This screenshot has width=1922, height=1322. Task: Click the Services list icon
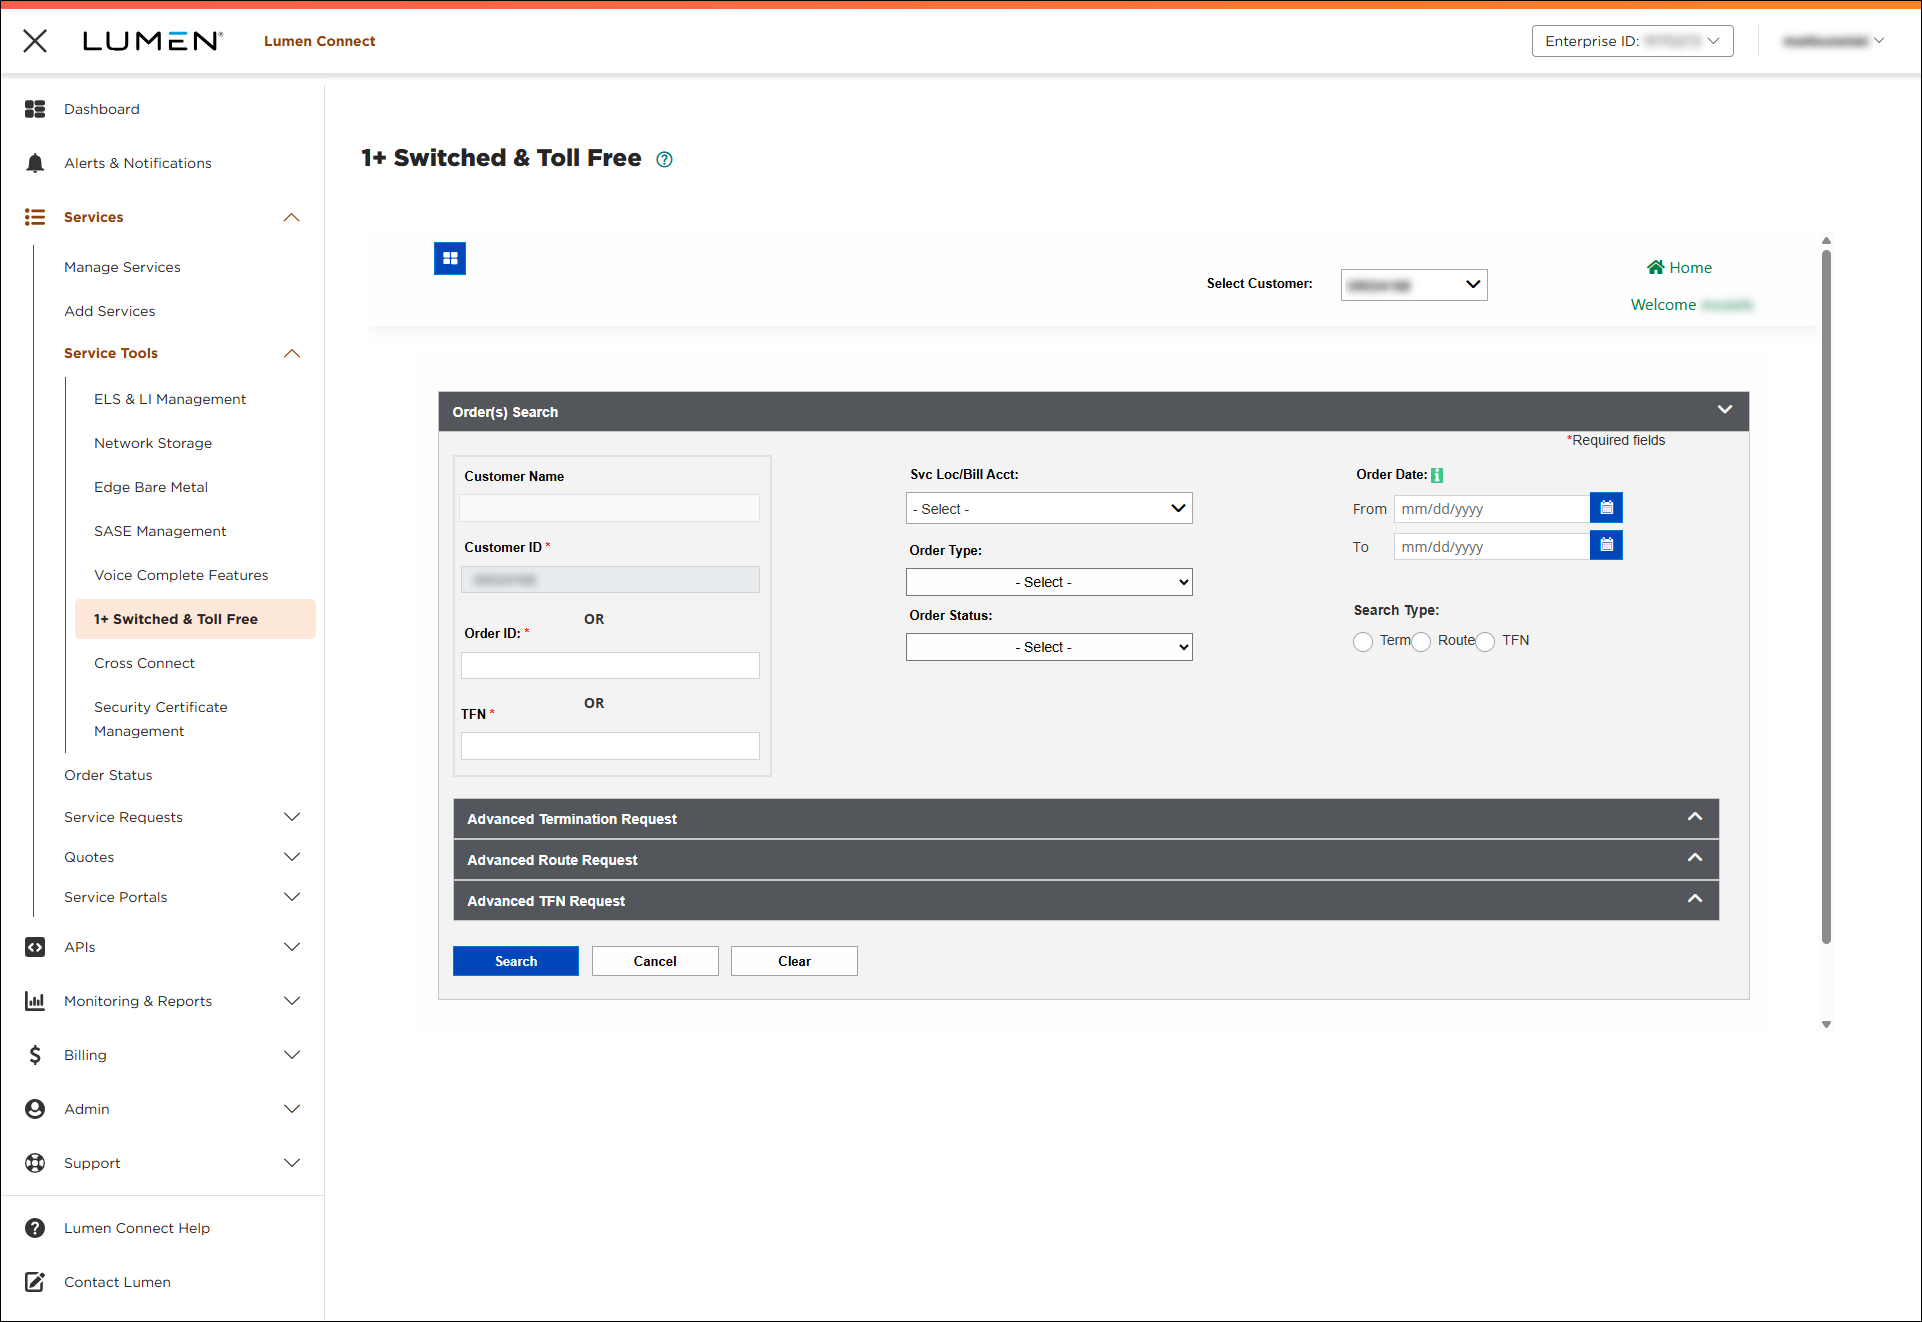pos(35,217)
